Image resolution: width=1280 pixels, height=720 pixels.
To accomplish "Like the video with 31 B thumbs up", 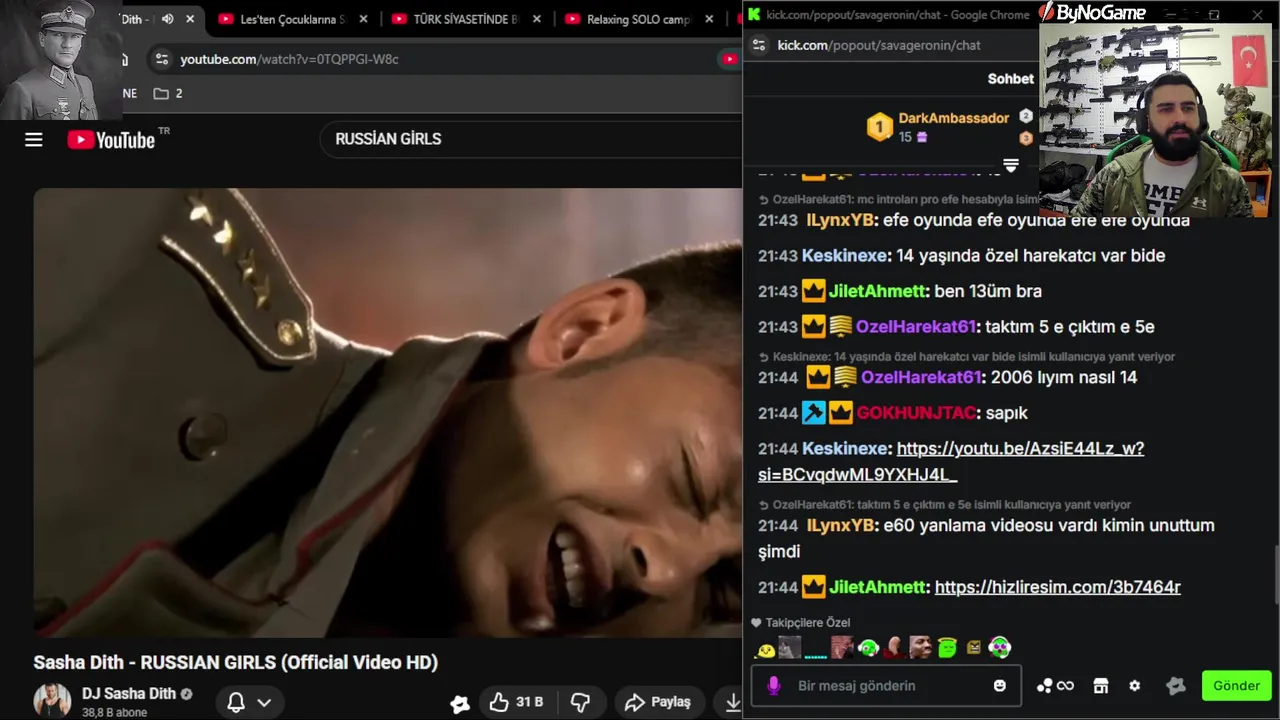I will pos(516,702).
